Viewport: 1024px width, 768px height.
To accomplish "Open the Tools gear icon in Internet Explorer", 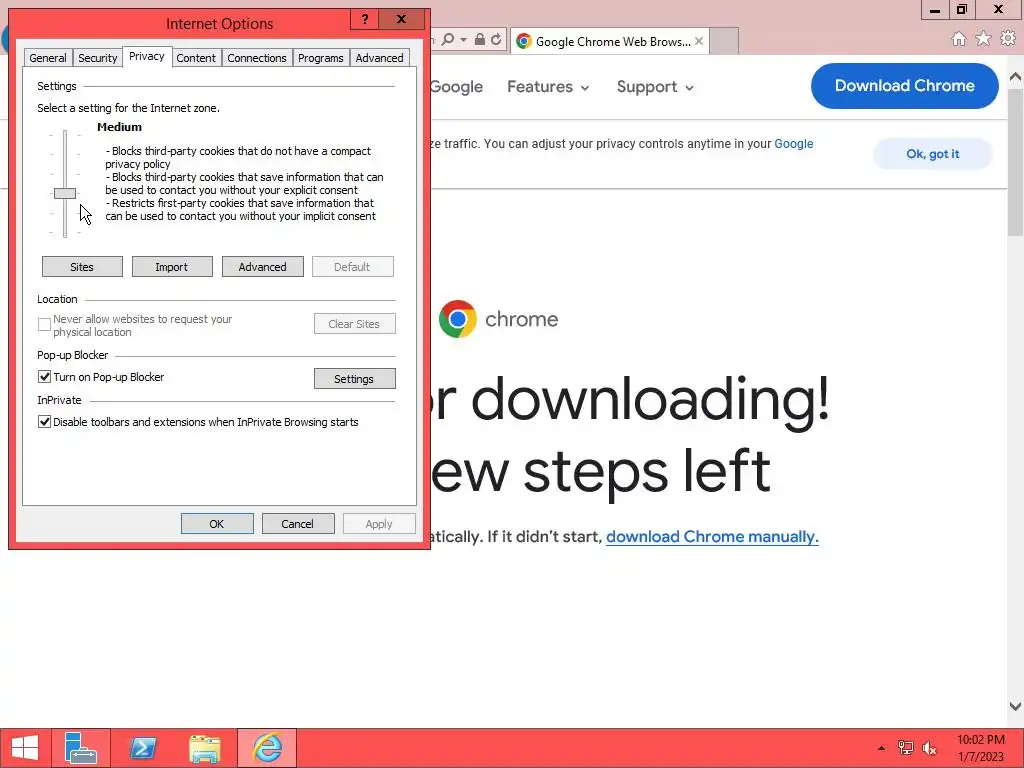I will pyautogui.click(x=1008, y=39).
